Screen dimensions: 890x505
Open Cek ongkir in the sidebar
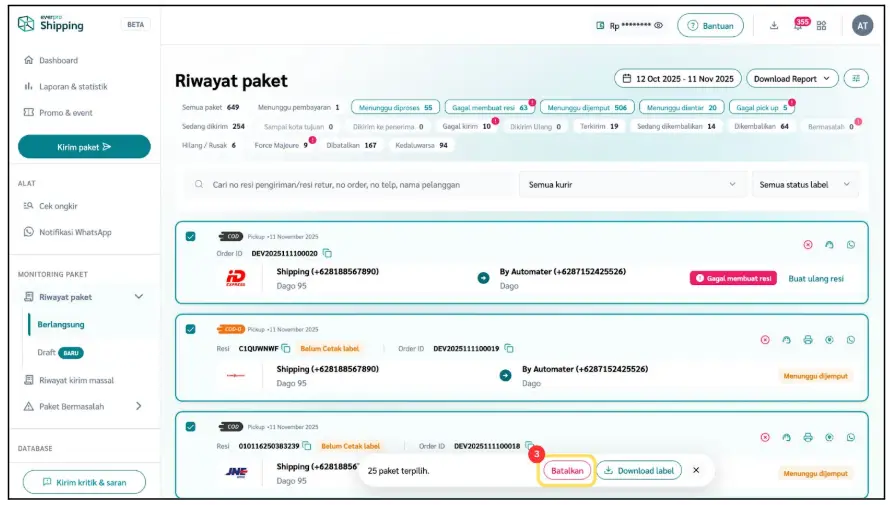pyautogui.click(x=58, y=206)
